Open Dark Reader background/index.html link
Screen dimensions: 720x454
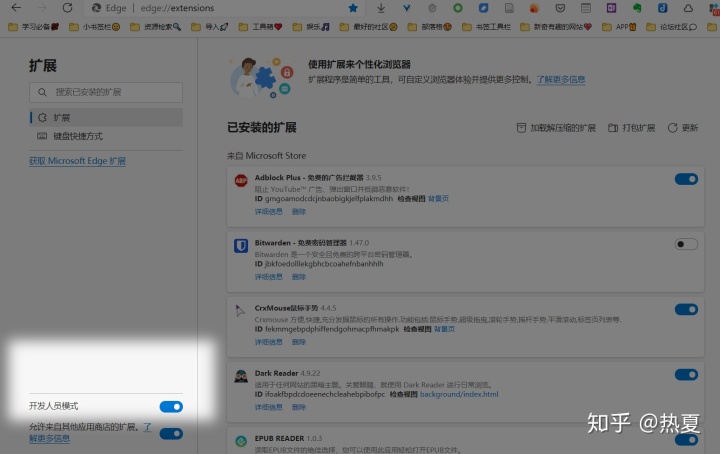tap(459, 394)
